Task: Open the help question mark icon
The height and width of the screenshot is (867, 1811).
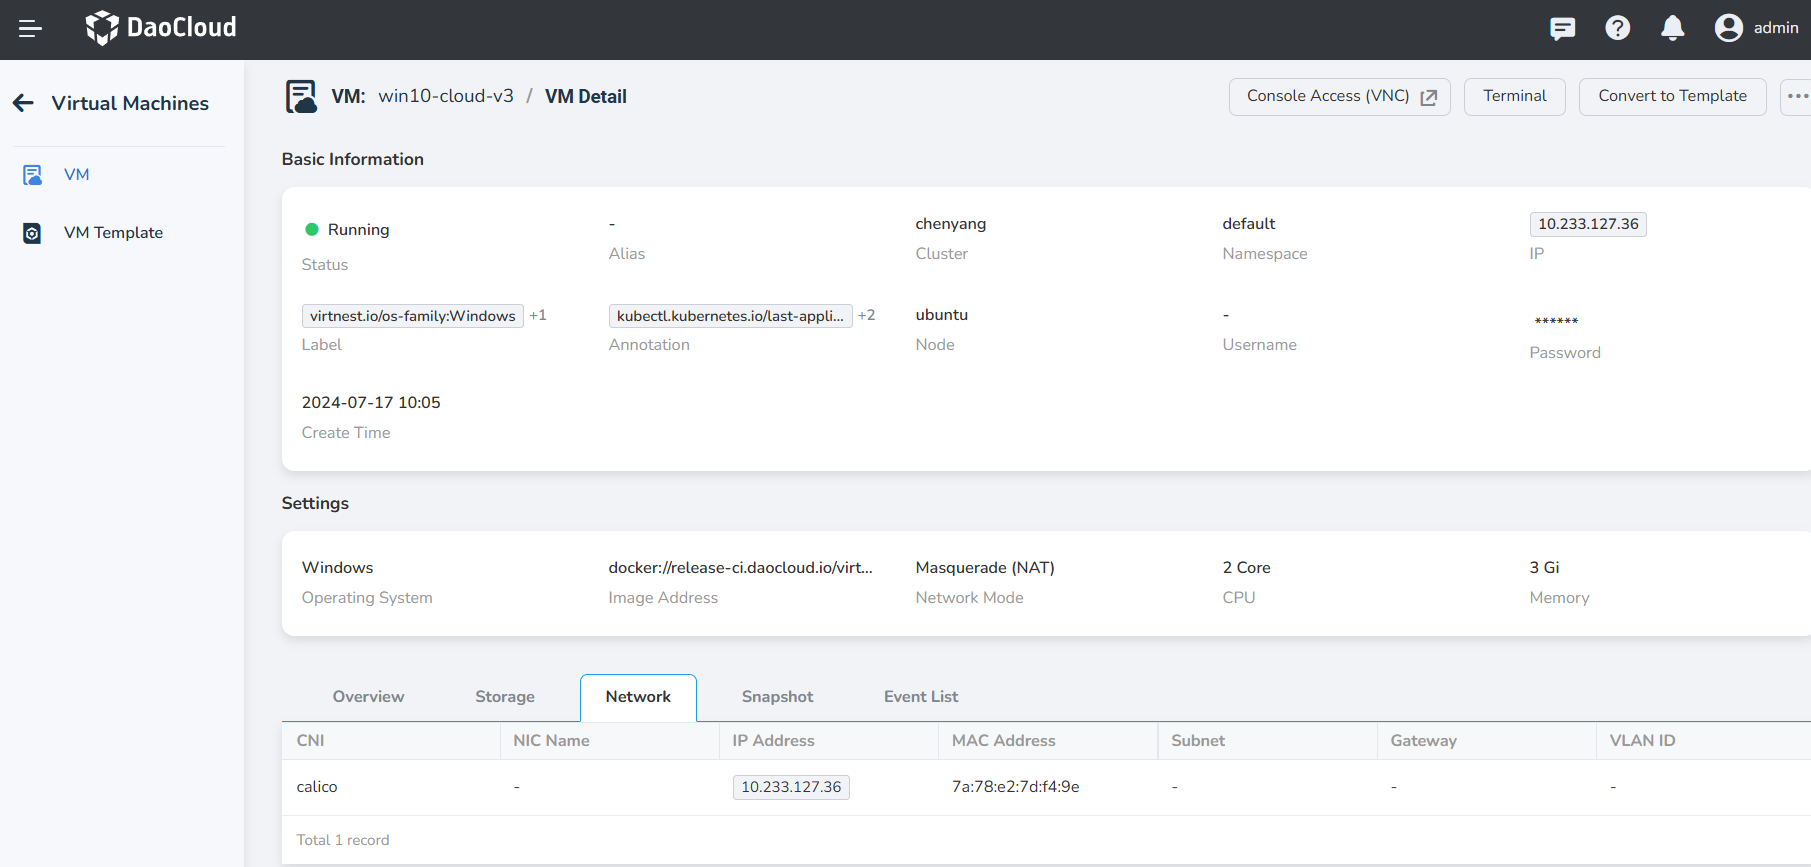Action: [x=1617, y=29]
